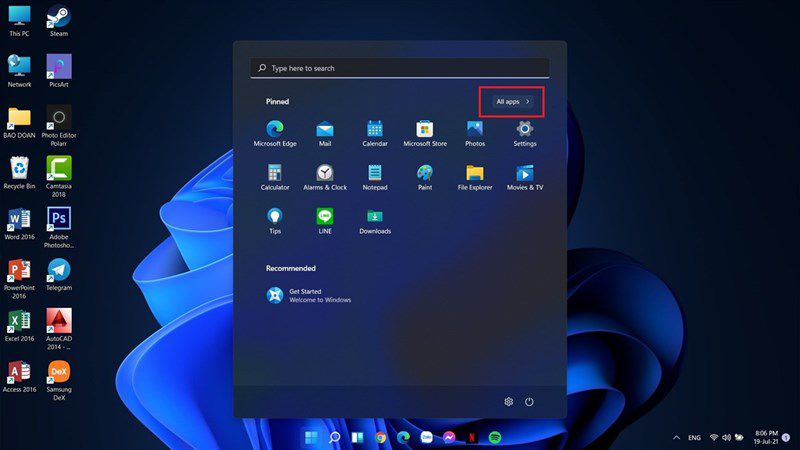Open the pinned Downloads folder

[374, 221]
